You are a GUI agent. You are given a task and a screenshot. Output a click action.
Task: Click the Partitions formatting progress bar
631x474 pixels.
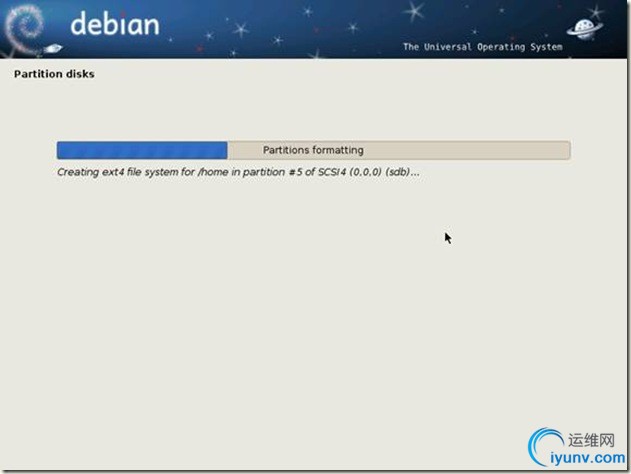(313, 150)
